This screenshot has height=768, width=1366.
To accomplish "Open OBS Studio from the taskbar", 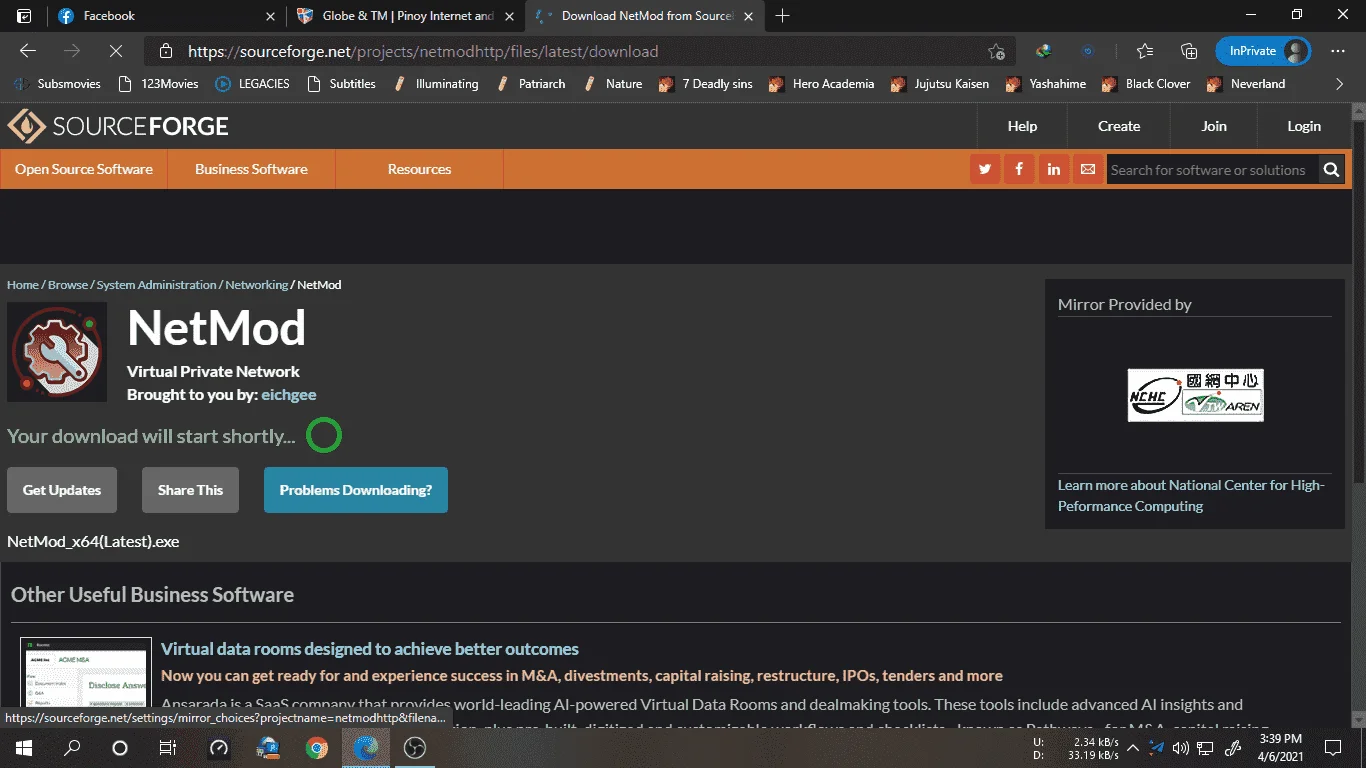I will point(415,747).
